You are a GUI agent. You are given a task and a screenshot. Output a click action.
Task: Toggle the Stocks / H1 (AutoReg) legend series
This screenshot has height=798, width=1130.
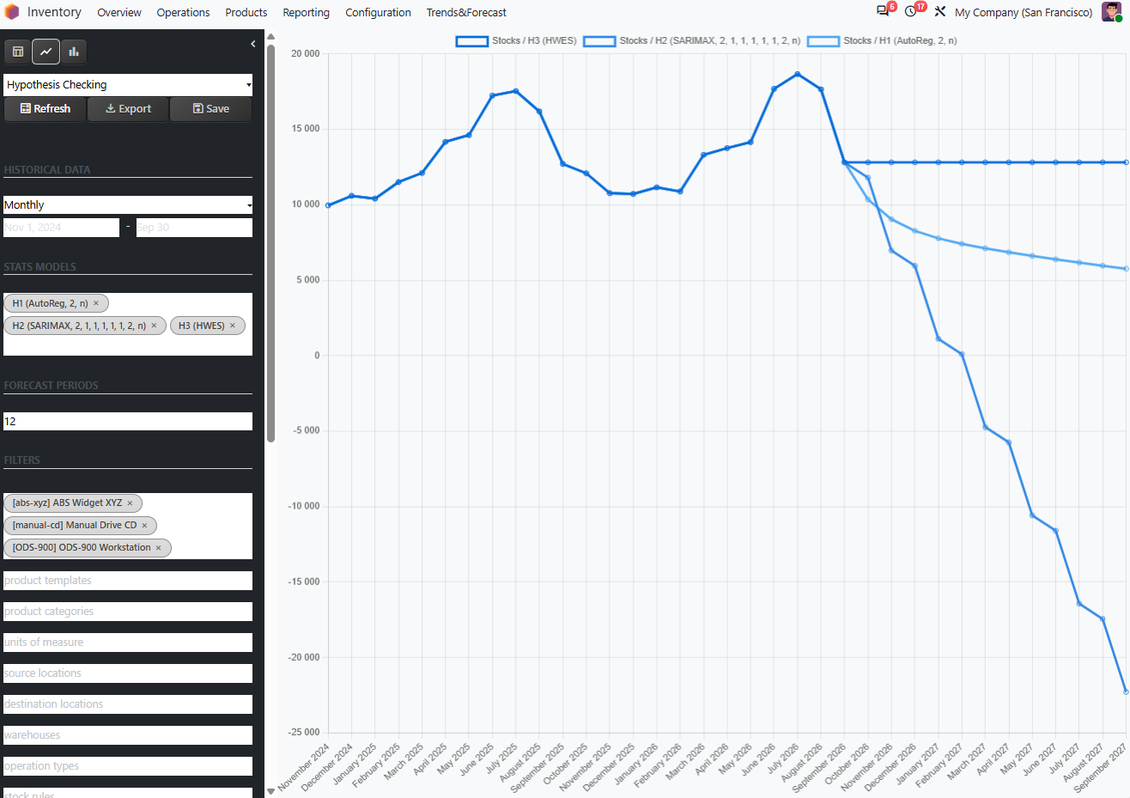[882, 41]
